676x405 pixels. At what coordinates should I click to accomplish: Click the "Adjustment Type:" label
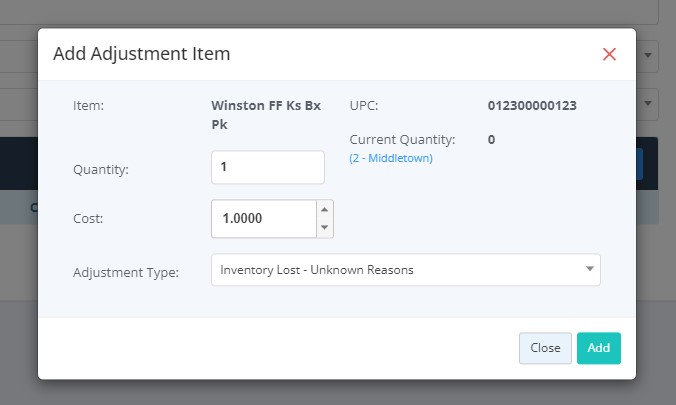[x=126, y=272]
